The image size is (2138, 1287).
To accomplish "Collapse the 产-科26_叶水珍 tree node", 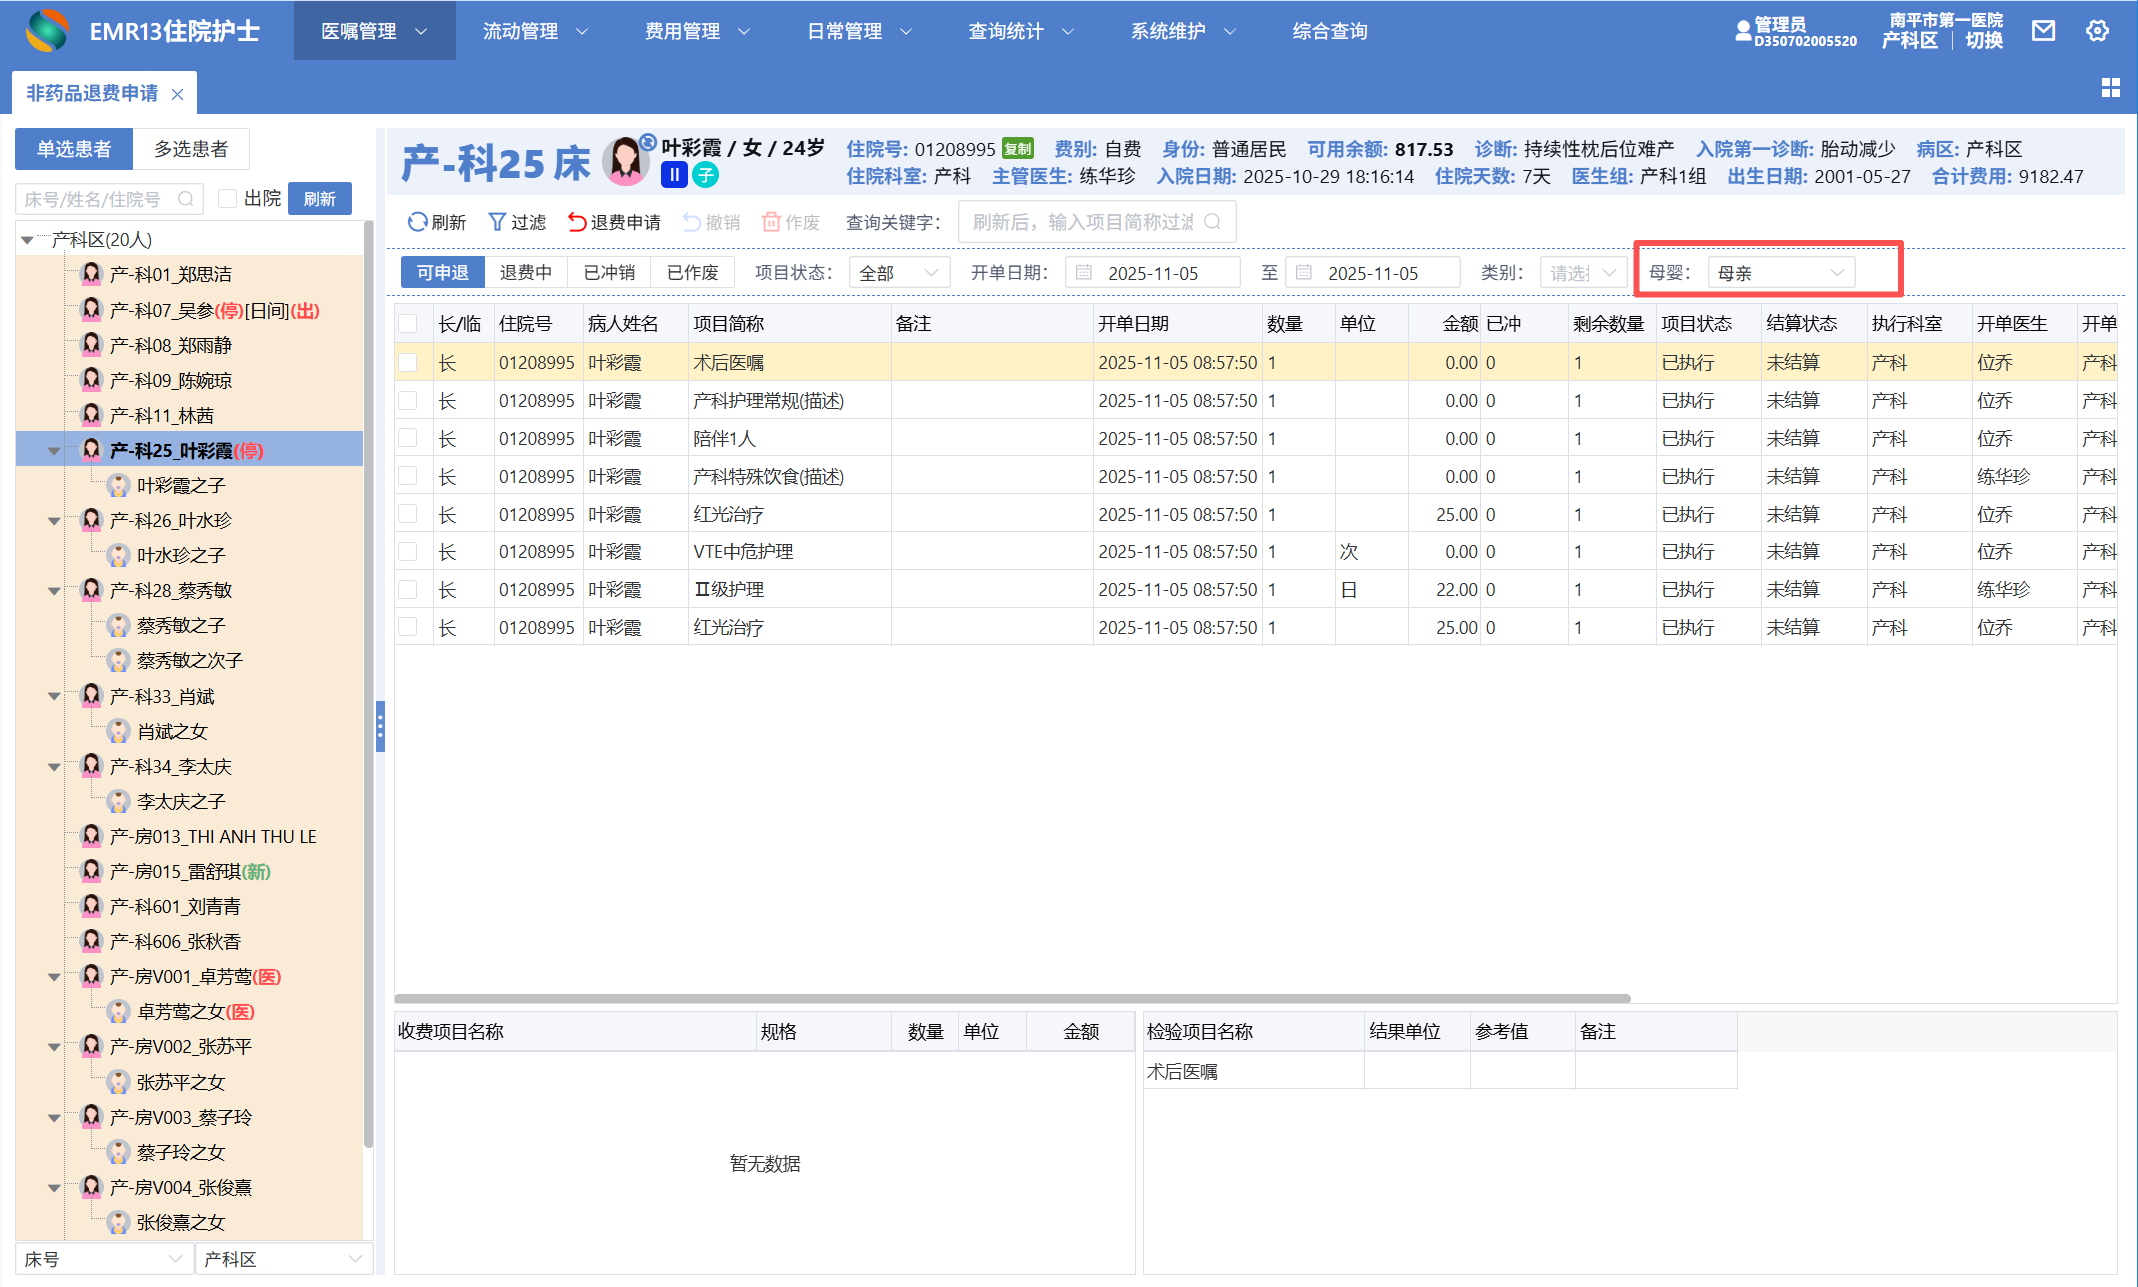I will [x=54, y=521].
